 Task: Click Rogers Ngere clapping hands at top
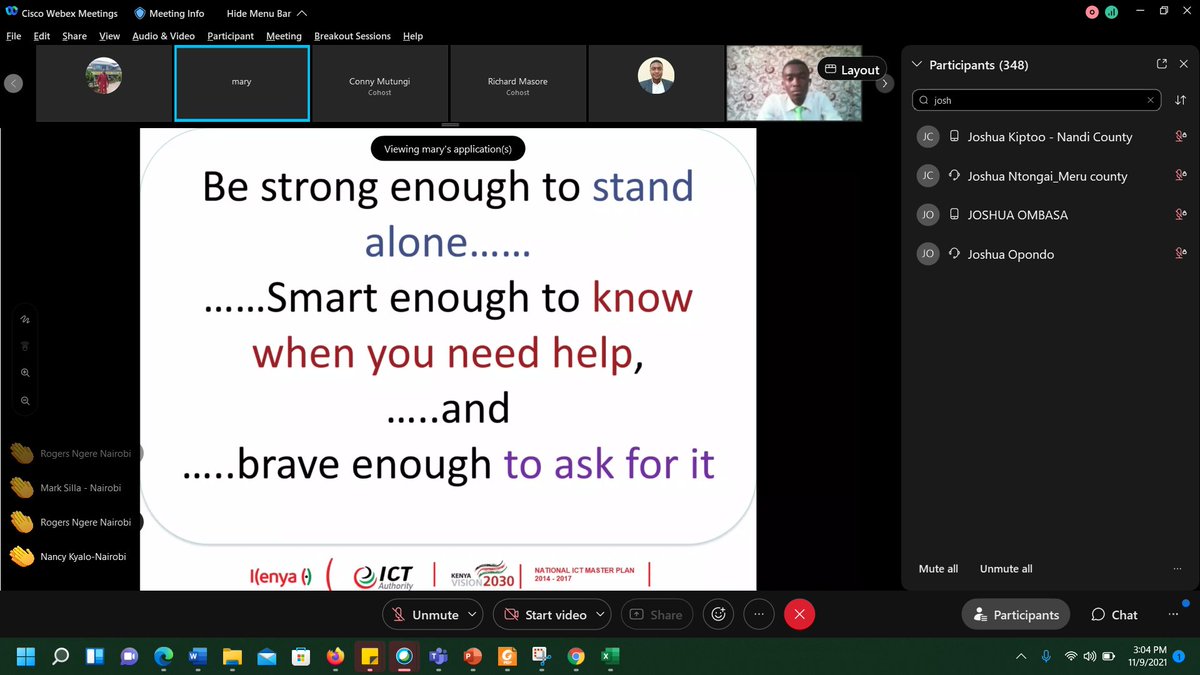pyautogui.click(x=21, y=453)
